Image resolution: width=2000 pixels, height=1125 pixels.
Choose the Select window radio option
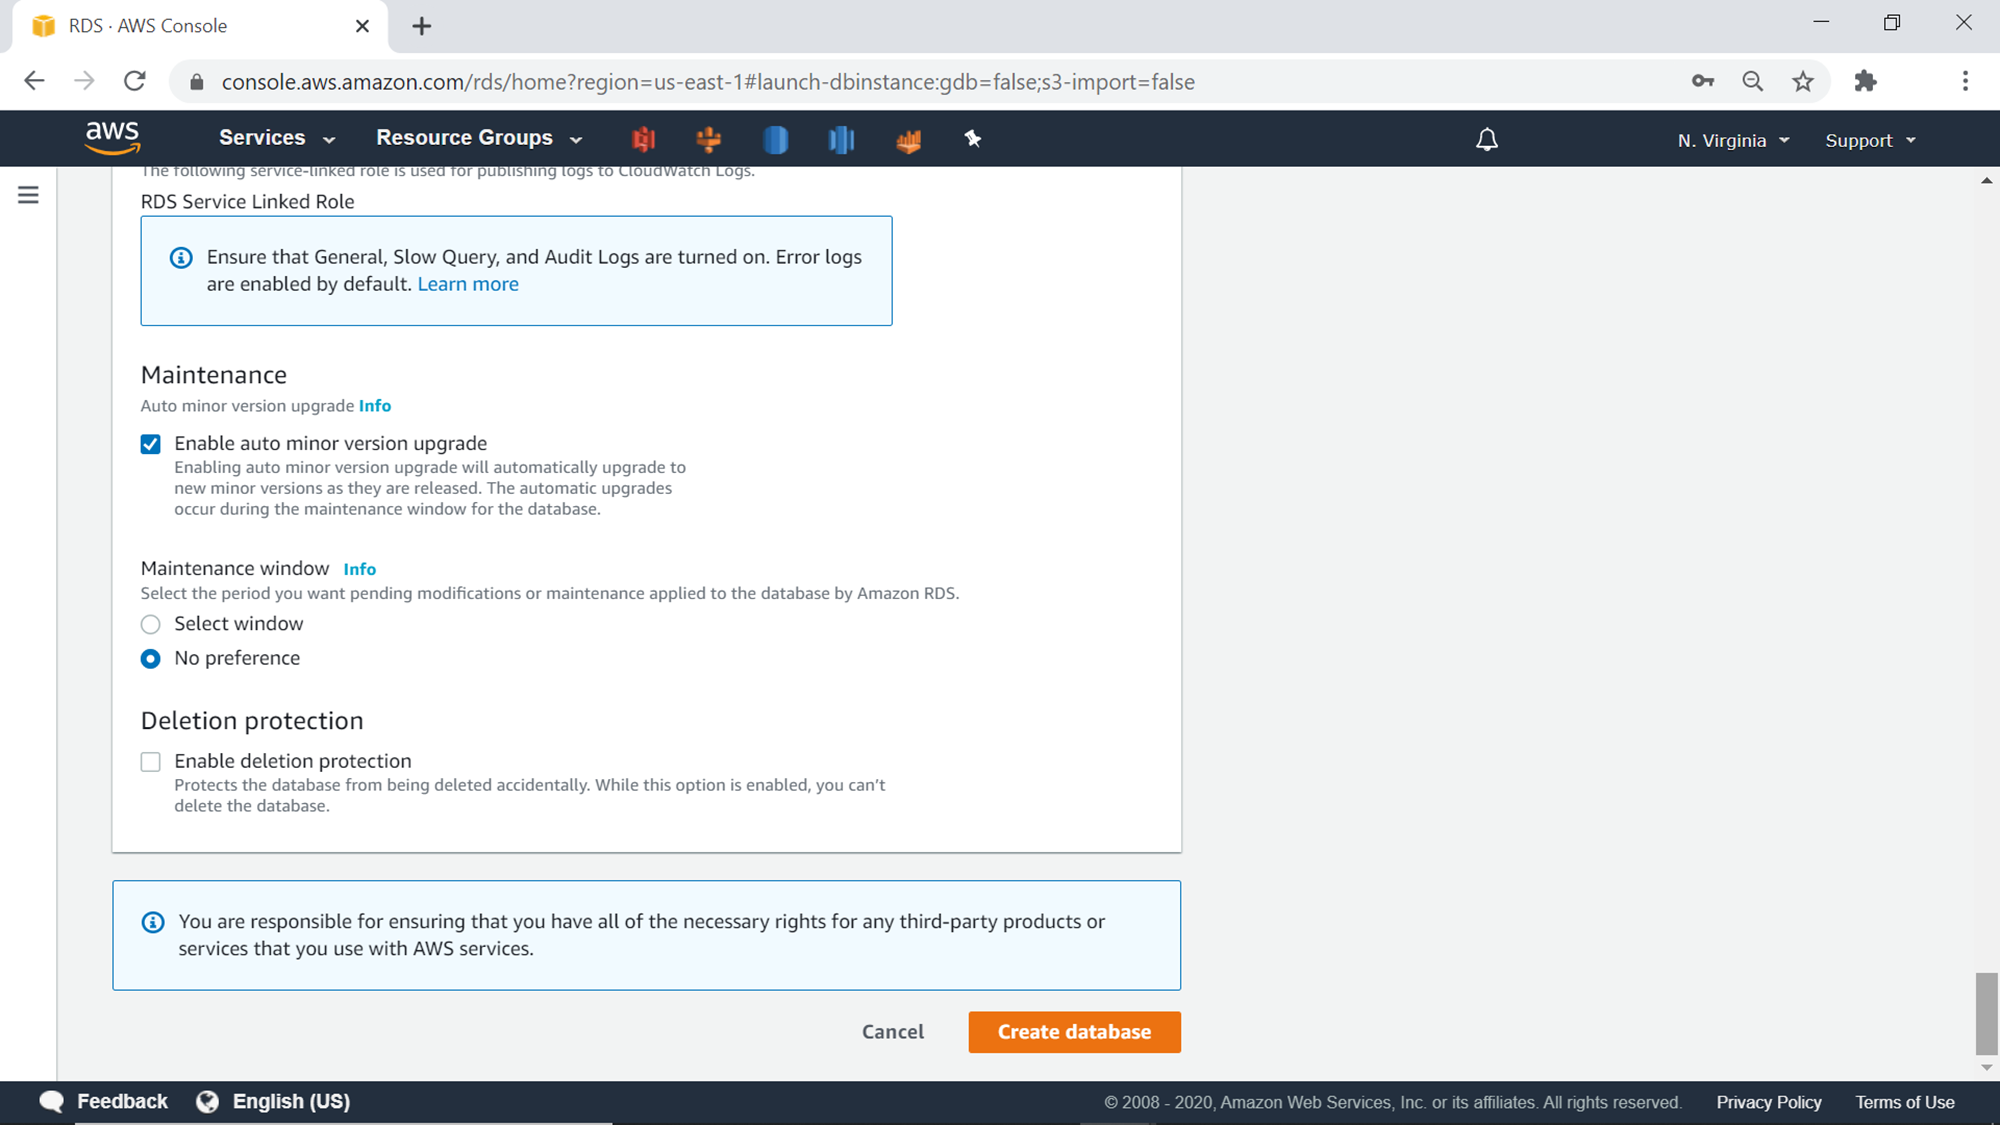tap(151, 625)
